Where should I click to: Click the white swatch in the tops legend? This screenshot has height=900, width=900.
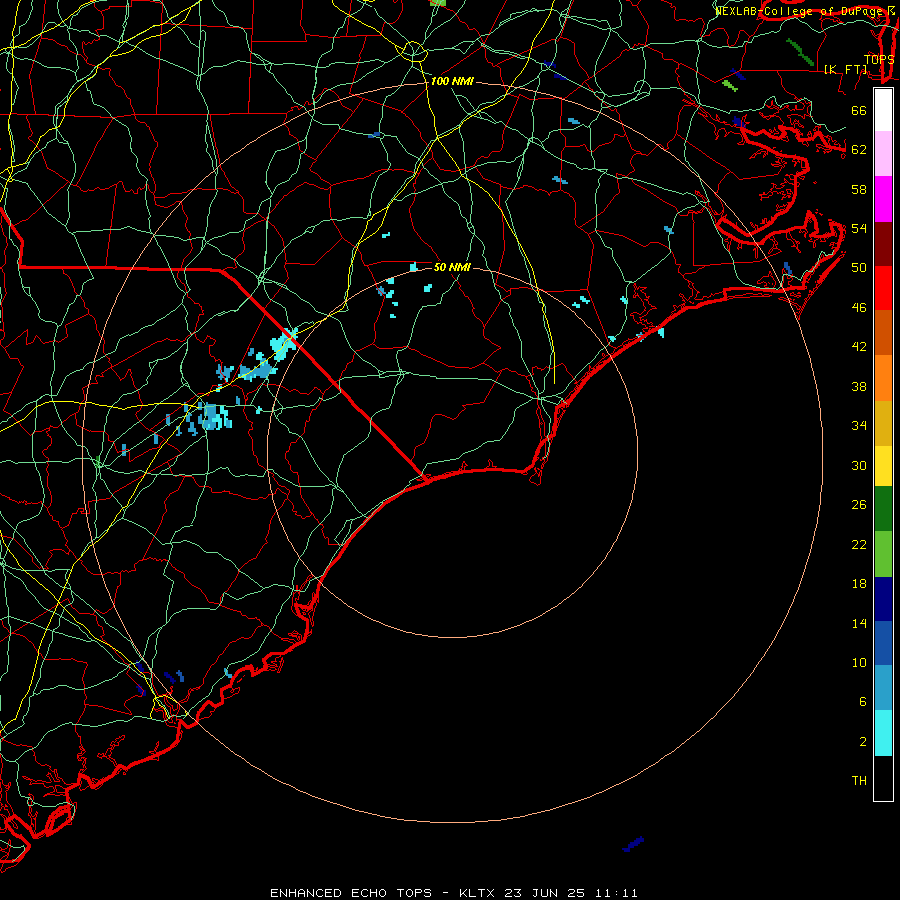tap(883, 110)
